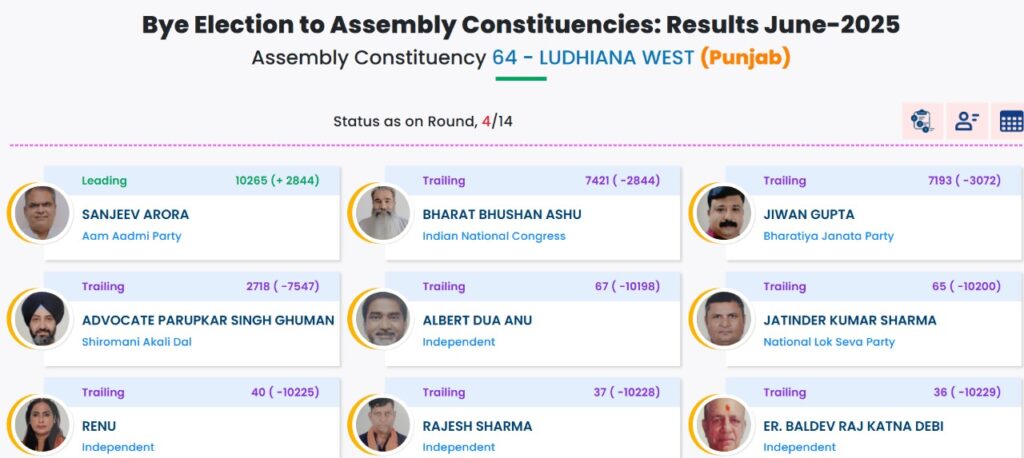Image resolution: width=1024 pixels, height=458 pixels.
Task: Click the leading vote count 10265
Action: 251,180
